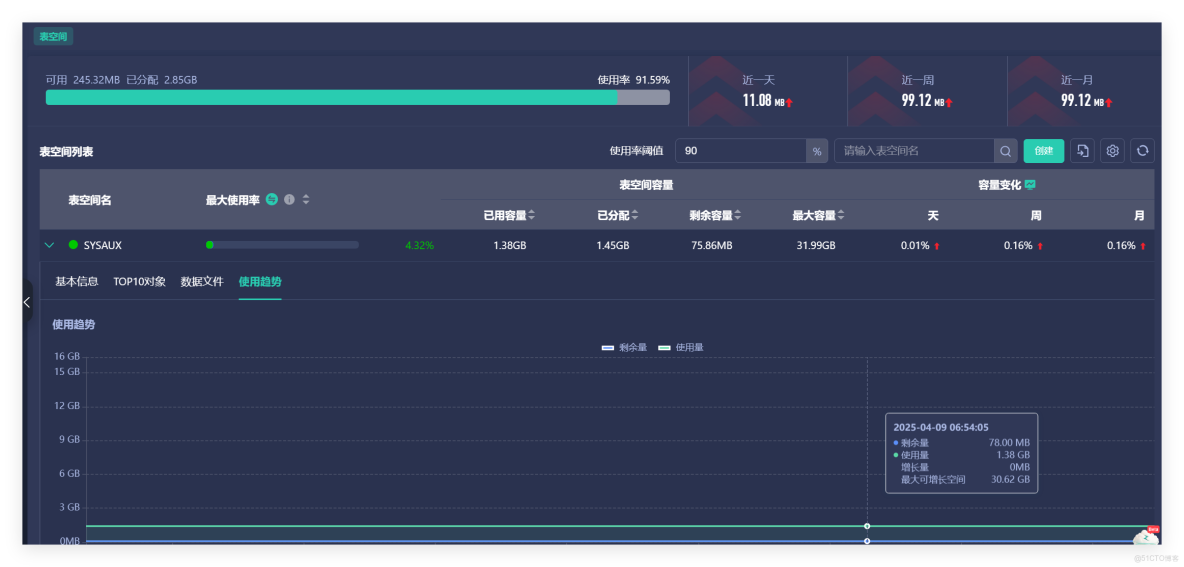
Task: Click the 近一天 11.08 MB card
Action: click(x=768, y=91)
